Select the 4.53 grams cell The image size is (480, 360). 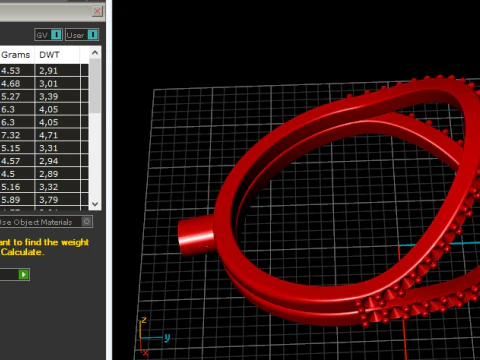pyautogui.click(x=17, y=71)
